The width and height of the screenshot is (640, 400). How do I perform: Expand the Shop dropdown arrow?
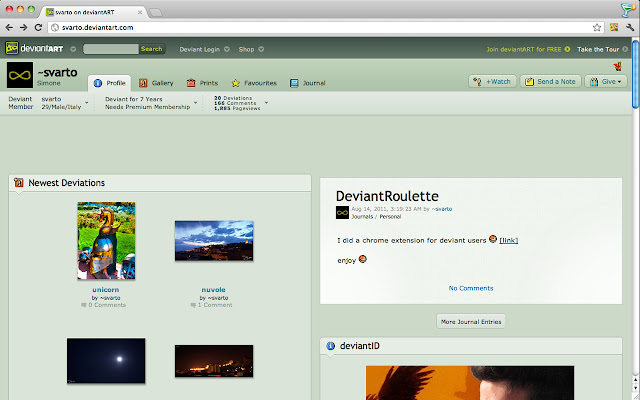(x=261, y=49)
